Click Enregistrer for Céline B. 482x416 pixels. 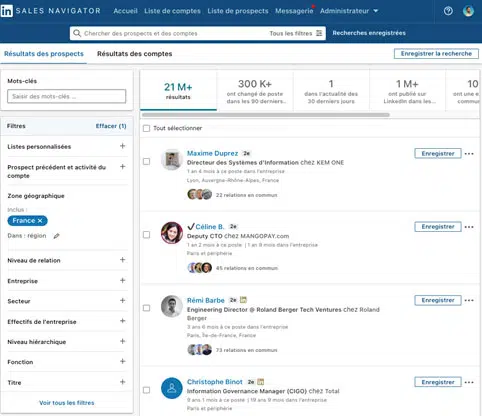point(438,227)
